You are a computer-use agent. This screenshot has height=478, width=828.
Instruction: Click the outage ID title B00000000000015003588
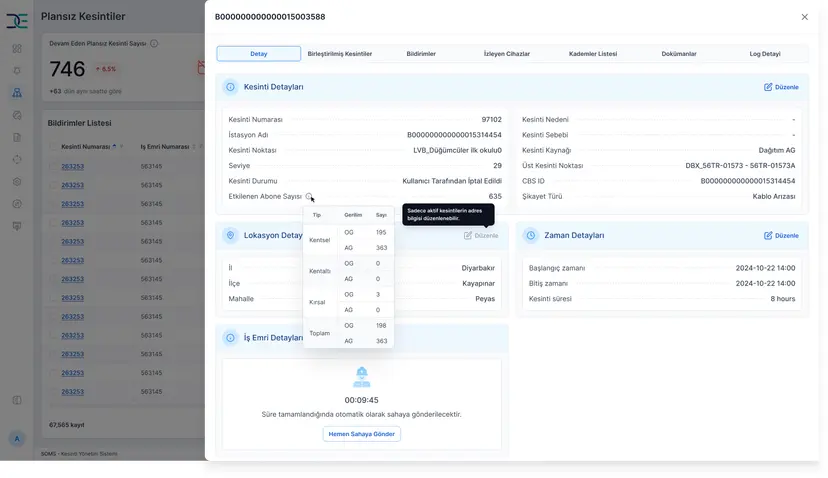[270, 17]
